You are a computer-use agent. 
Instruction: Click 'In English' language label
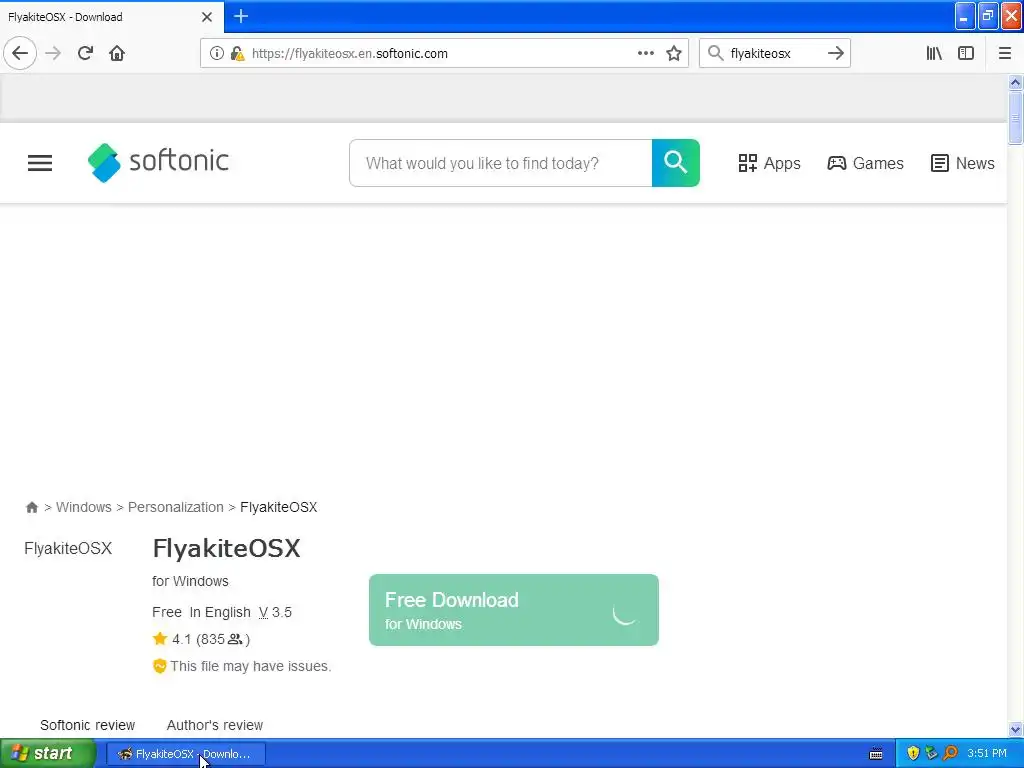(x=220, y=613)
